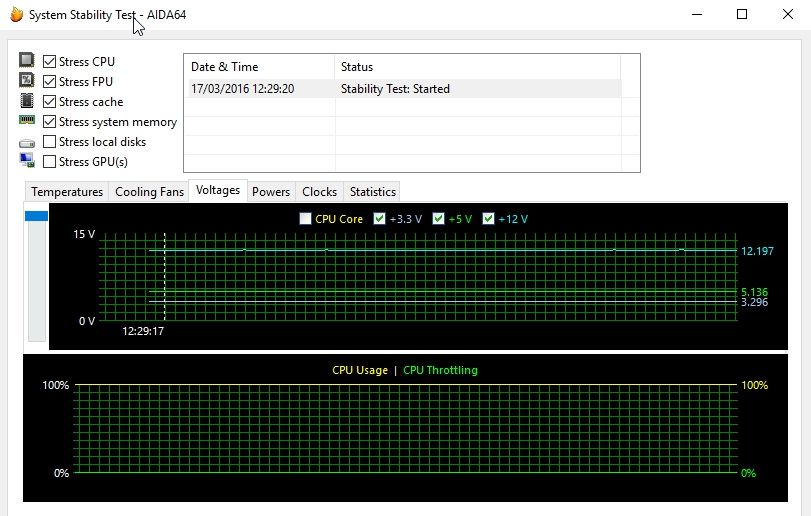The height and width of the screenshot is (516, 811).
Task: Uncheck the Stress system memory checkbox
Action: (49, 122)
